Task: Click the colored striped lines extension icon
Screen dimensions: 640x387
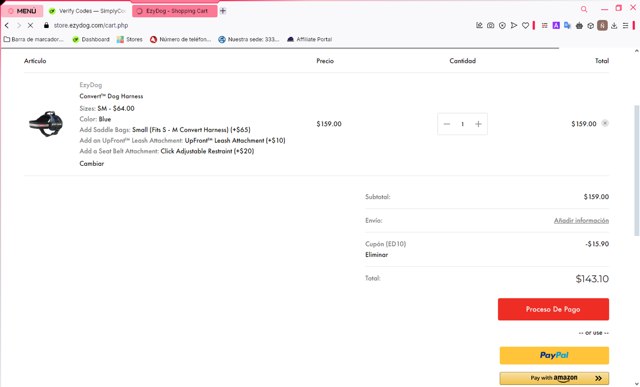Action: coord(544,25)
